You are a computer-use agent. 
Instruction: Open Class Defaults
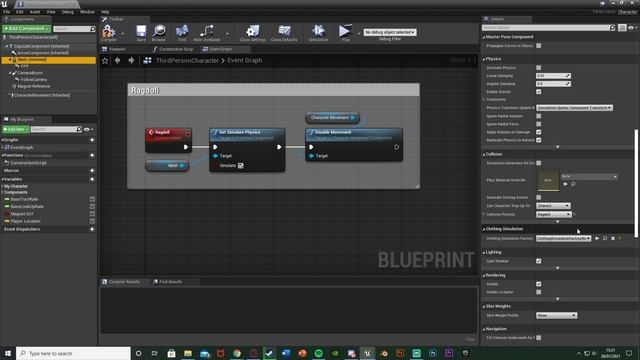(284, 33)
